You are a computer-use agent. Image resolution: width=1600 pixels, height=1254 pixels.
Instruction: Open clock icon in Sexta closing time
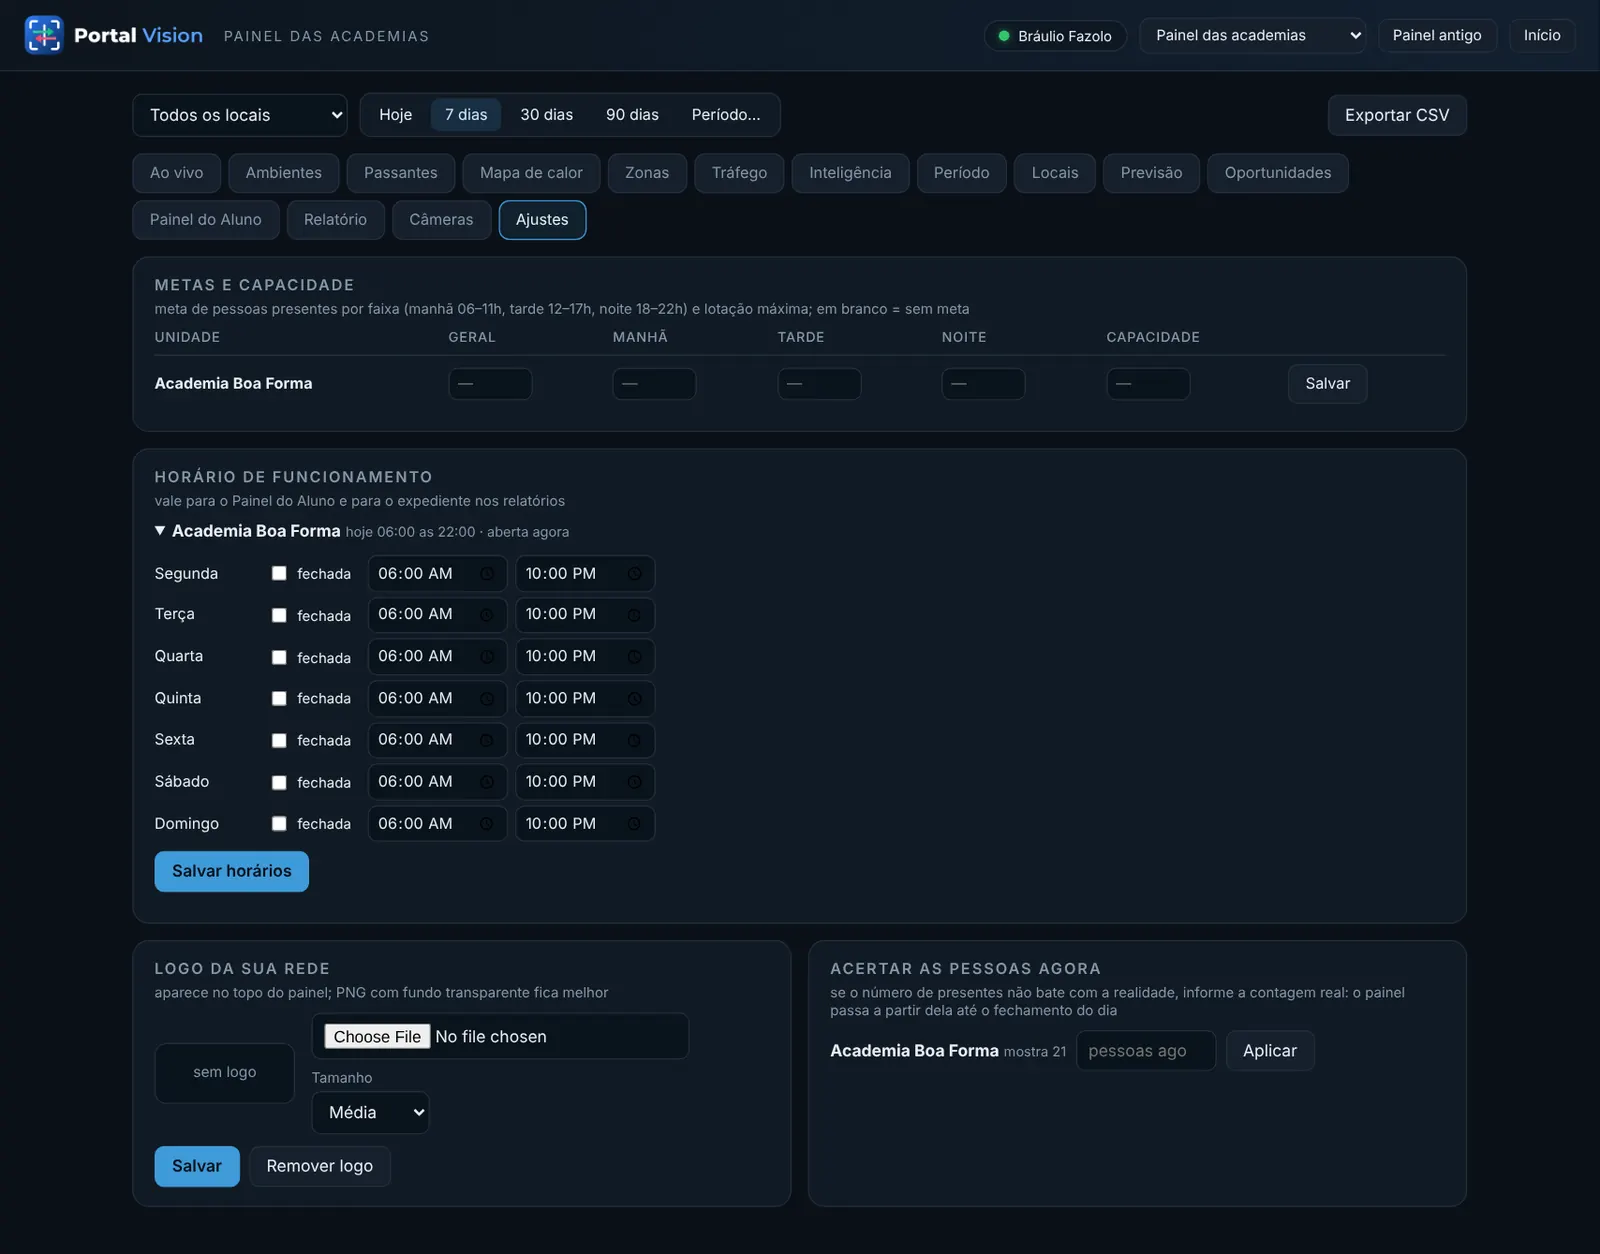pyautogui.click(x=634, y=740)
